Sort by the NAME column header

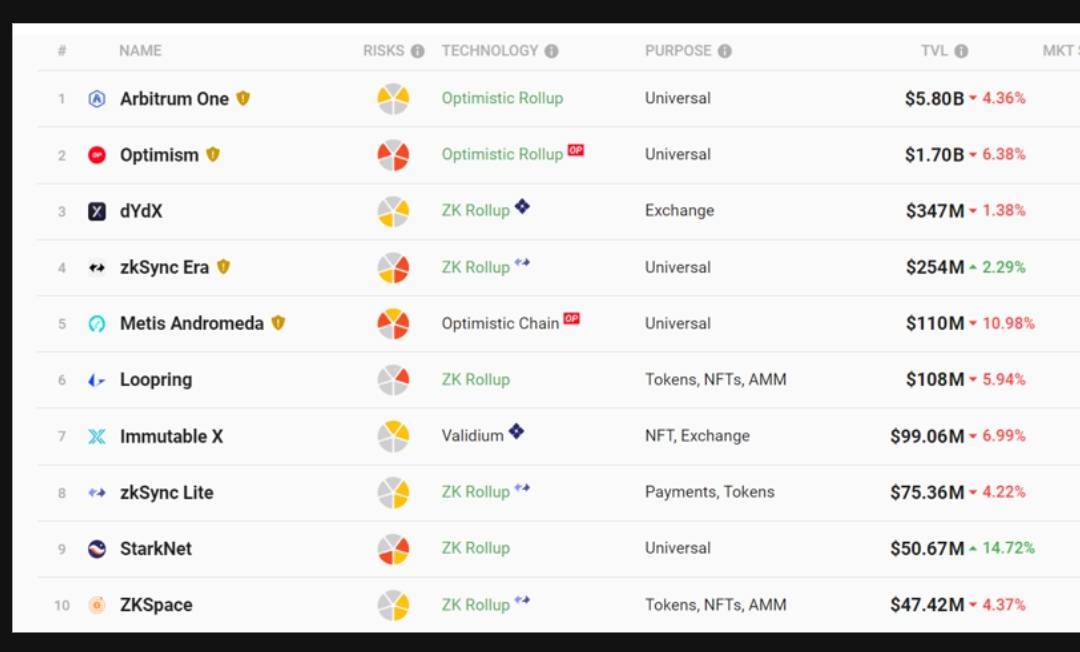(141, 51)
